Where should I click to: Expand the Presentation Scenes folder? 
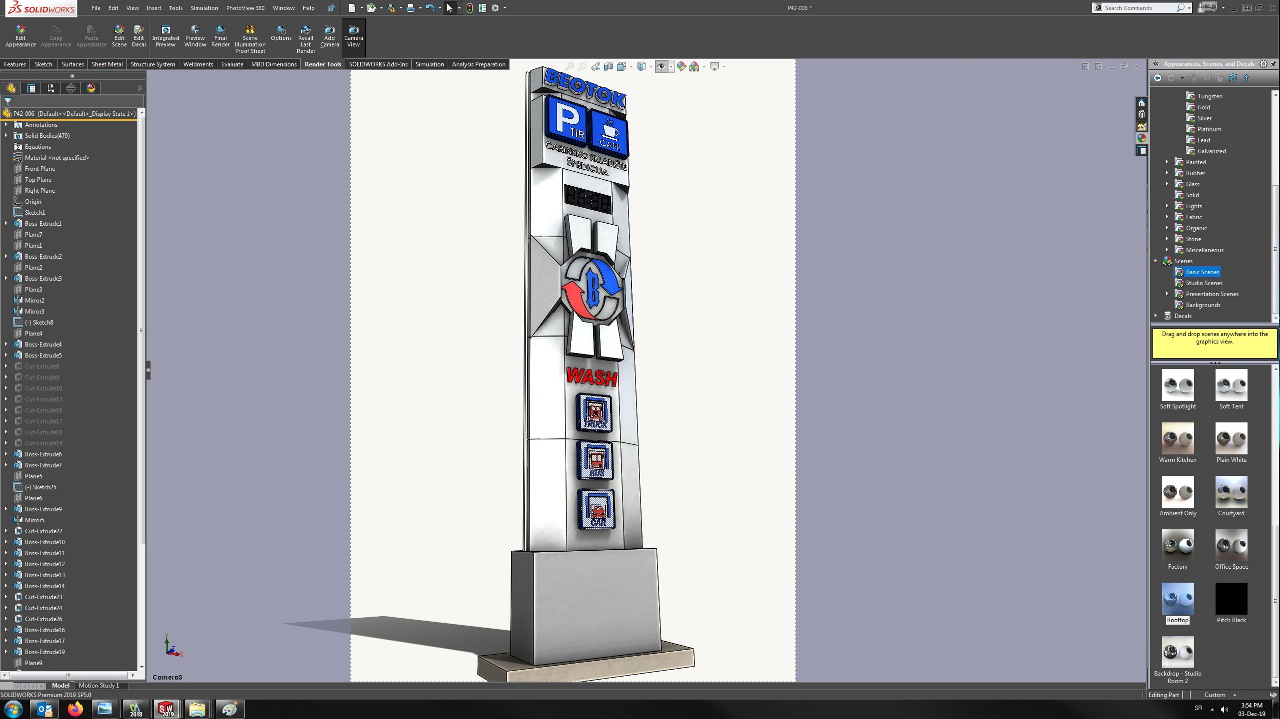[1167, 294]
